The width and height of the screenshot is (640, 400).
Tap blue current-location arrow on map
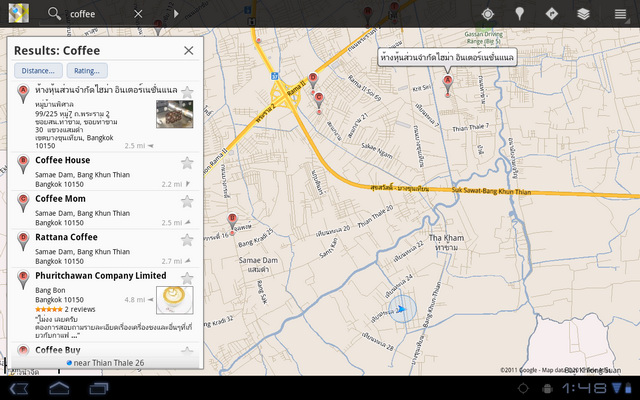[x=402, y=309]
